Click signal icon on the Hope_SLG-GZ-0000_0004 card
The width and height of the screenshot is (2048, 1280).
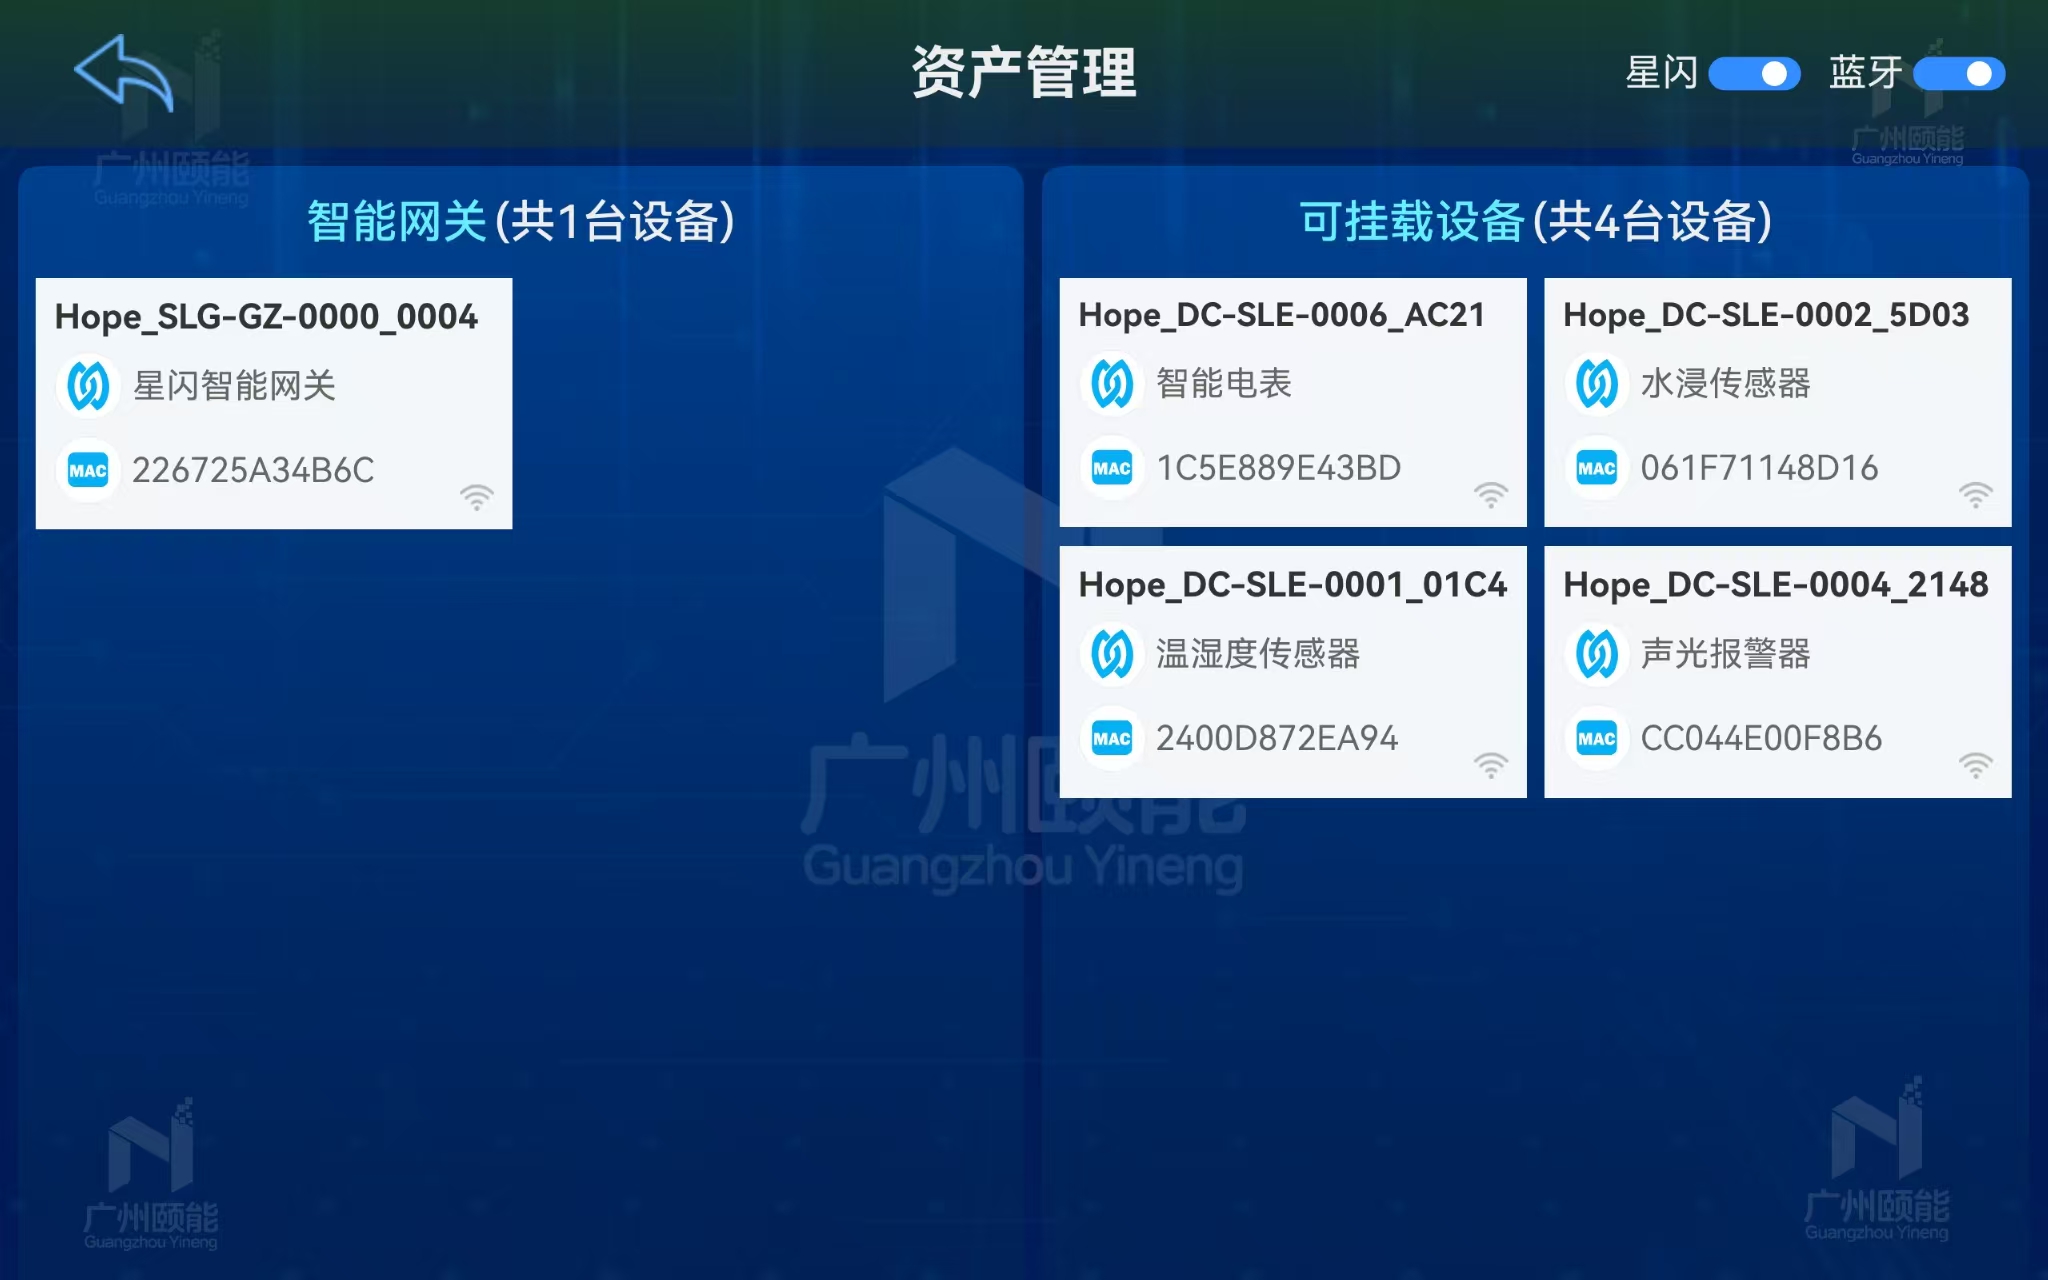477,497
